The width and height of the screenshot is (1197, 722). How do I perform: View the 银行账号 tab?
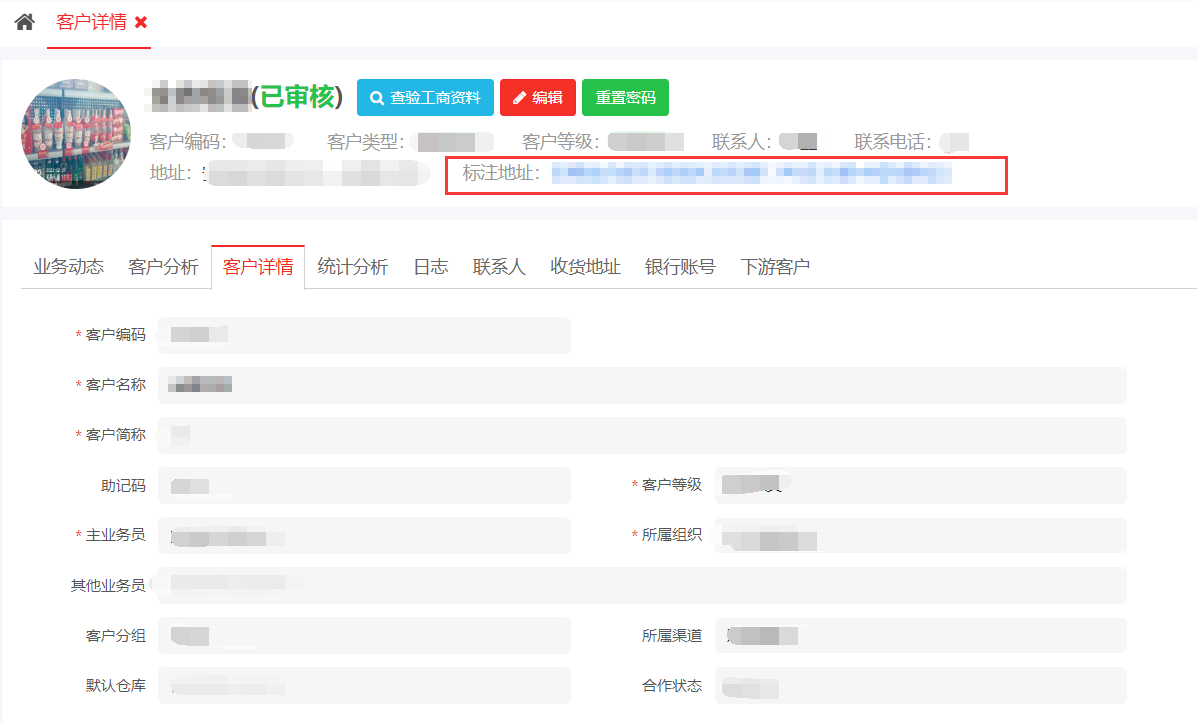click(x=680, y=267)
